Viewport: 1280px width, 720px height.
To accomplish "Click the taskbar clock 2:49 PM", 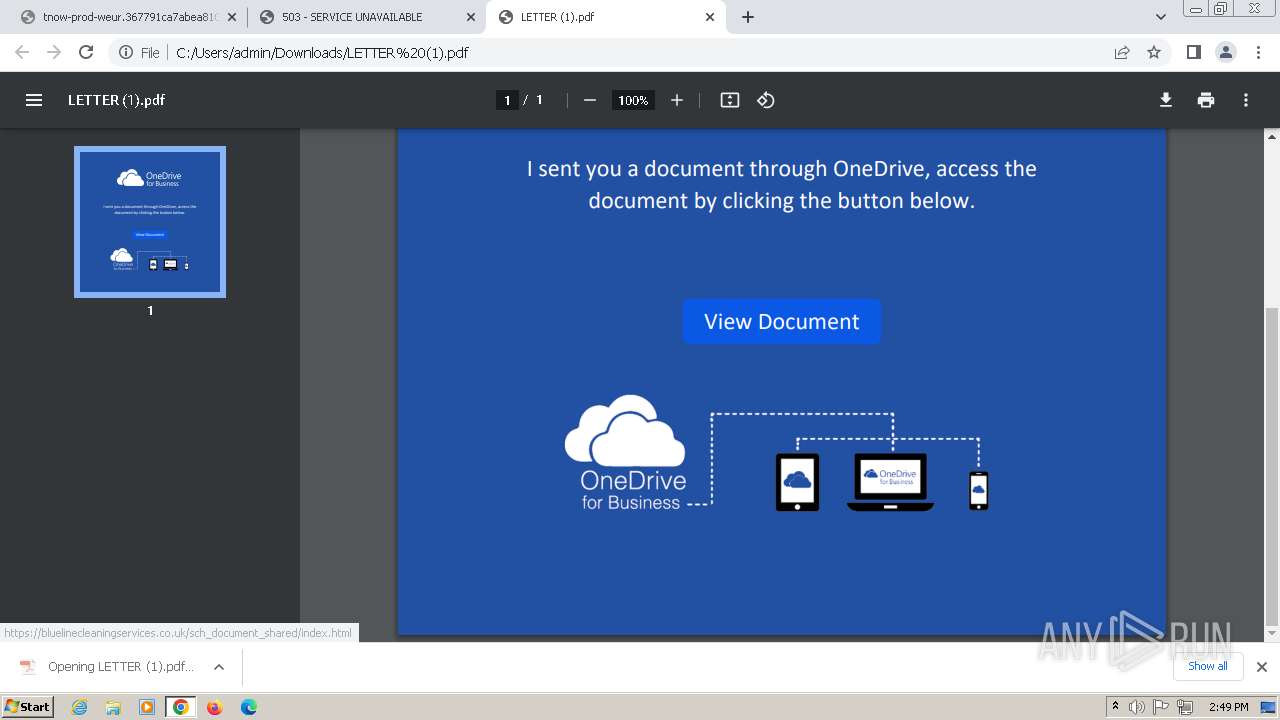I will [1228, 707].
